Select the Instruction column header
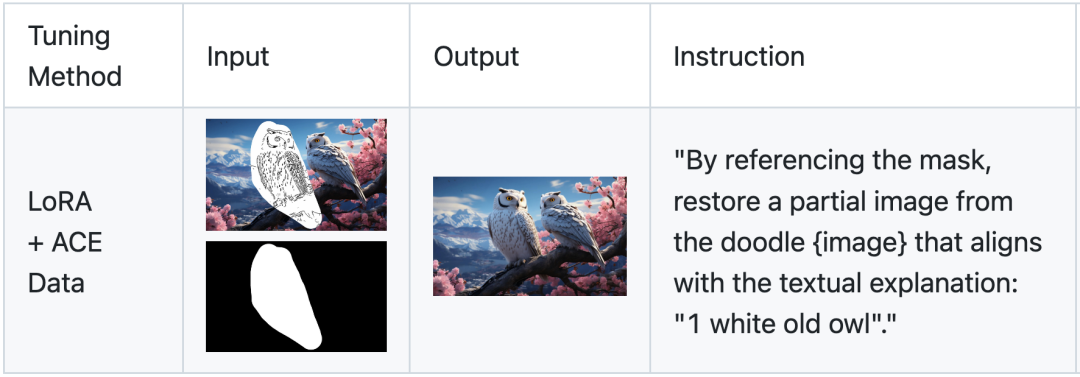Viewport: 1080px width, 377px height. (738, 57)
